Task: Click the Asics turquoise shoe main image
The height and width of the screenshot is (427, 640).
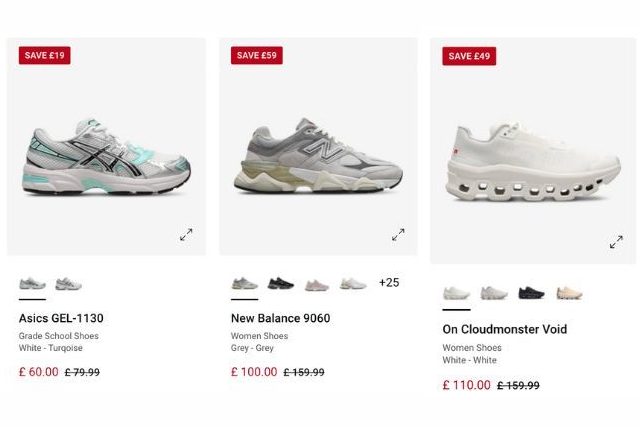Action: click(x=106, y=157)
